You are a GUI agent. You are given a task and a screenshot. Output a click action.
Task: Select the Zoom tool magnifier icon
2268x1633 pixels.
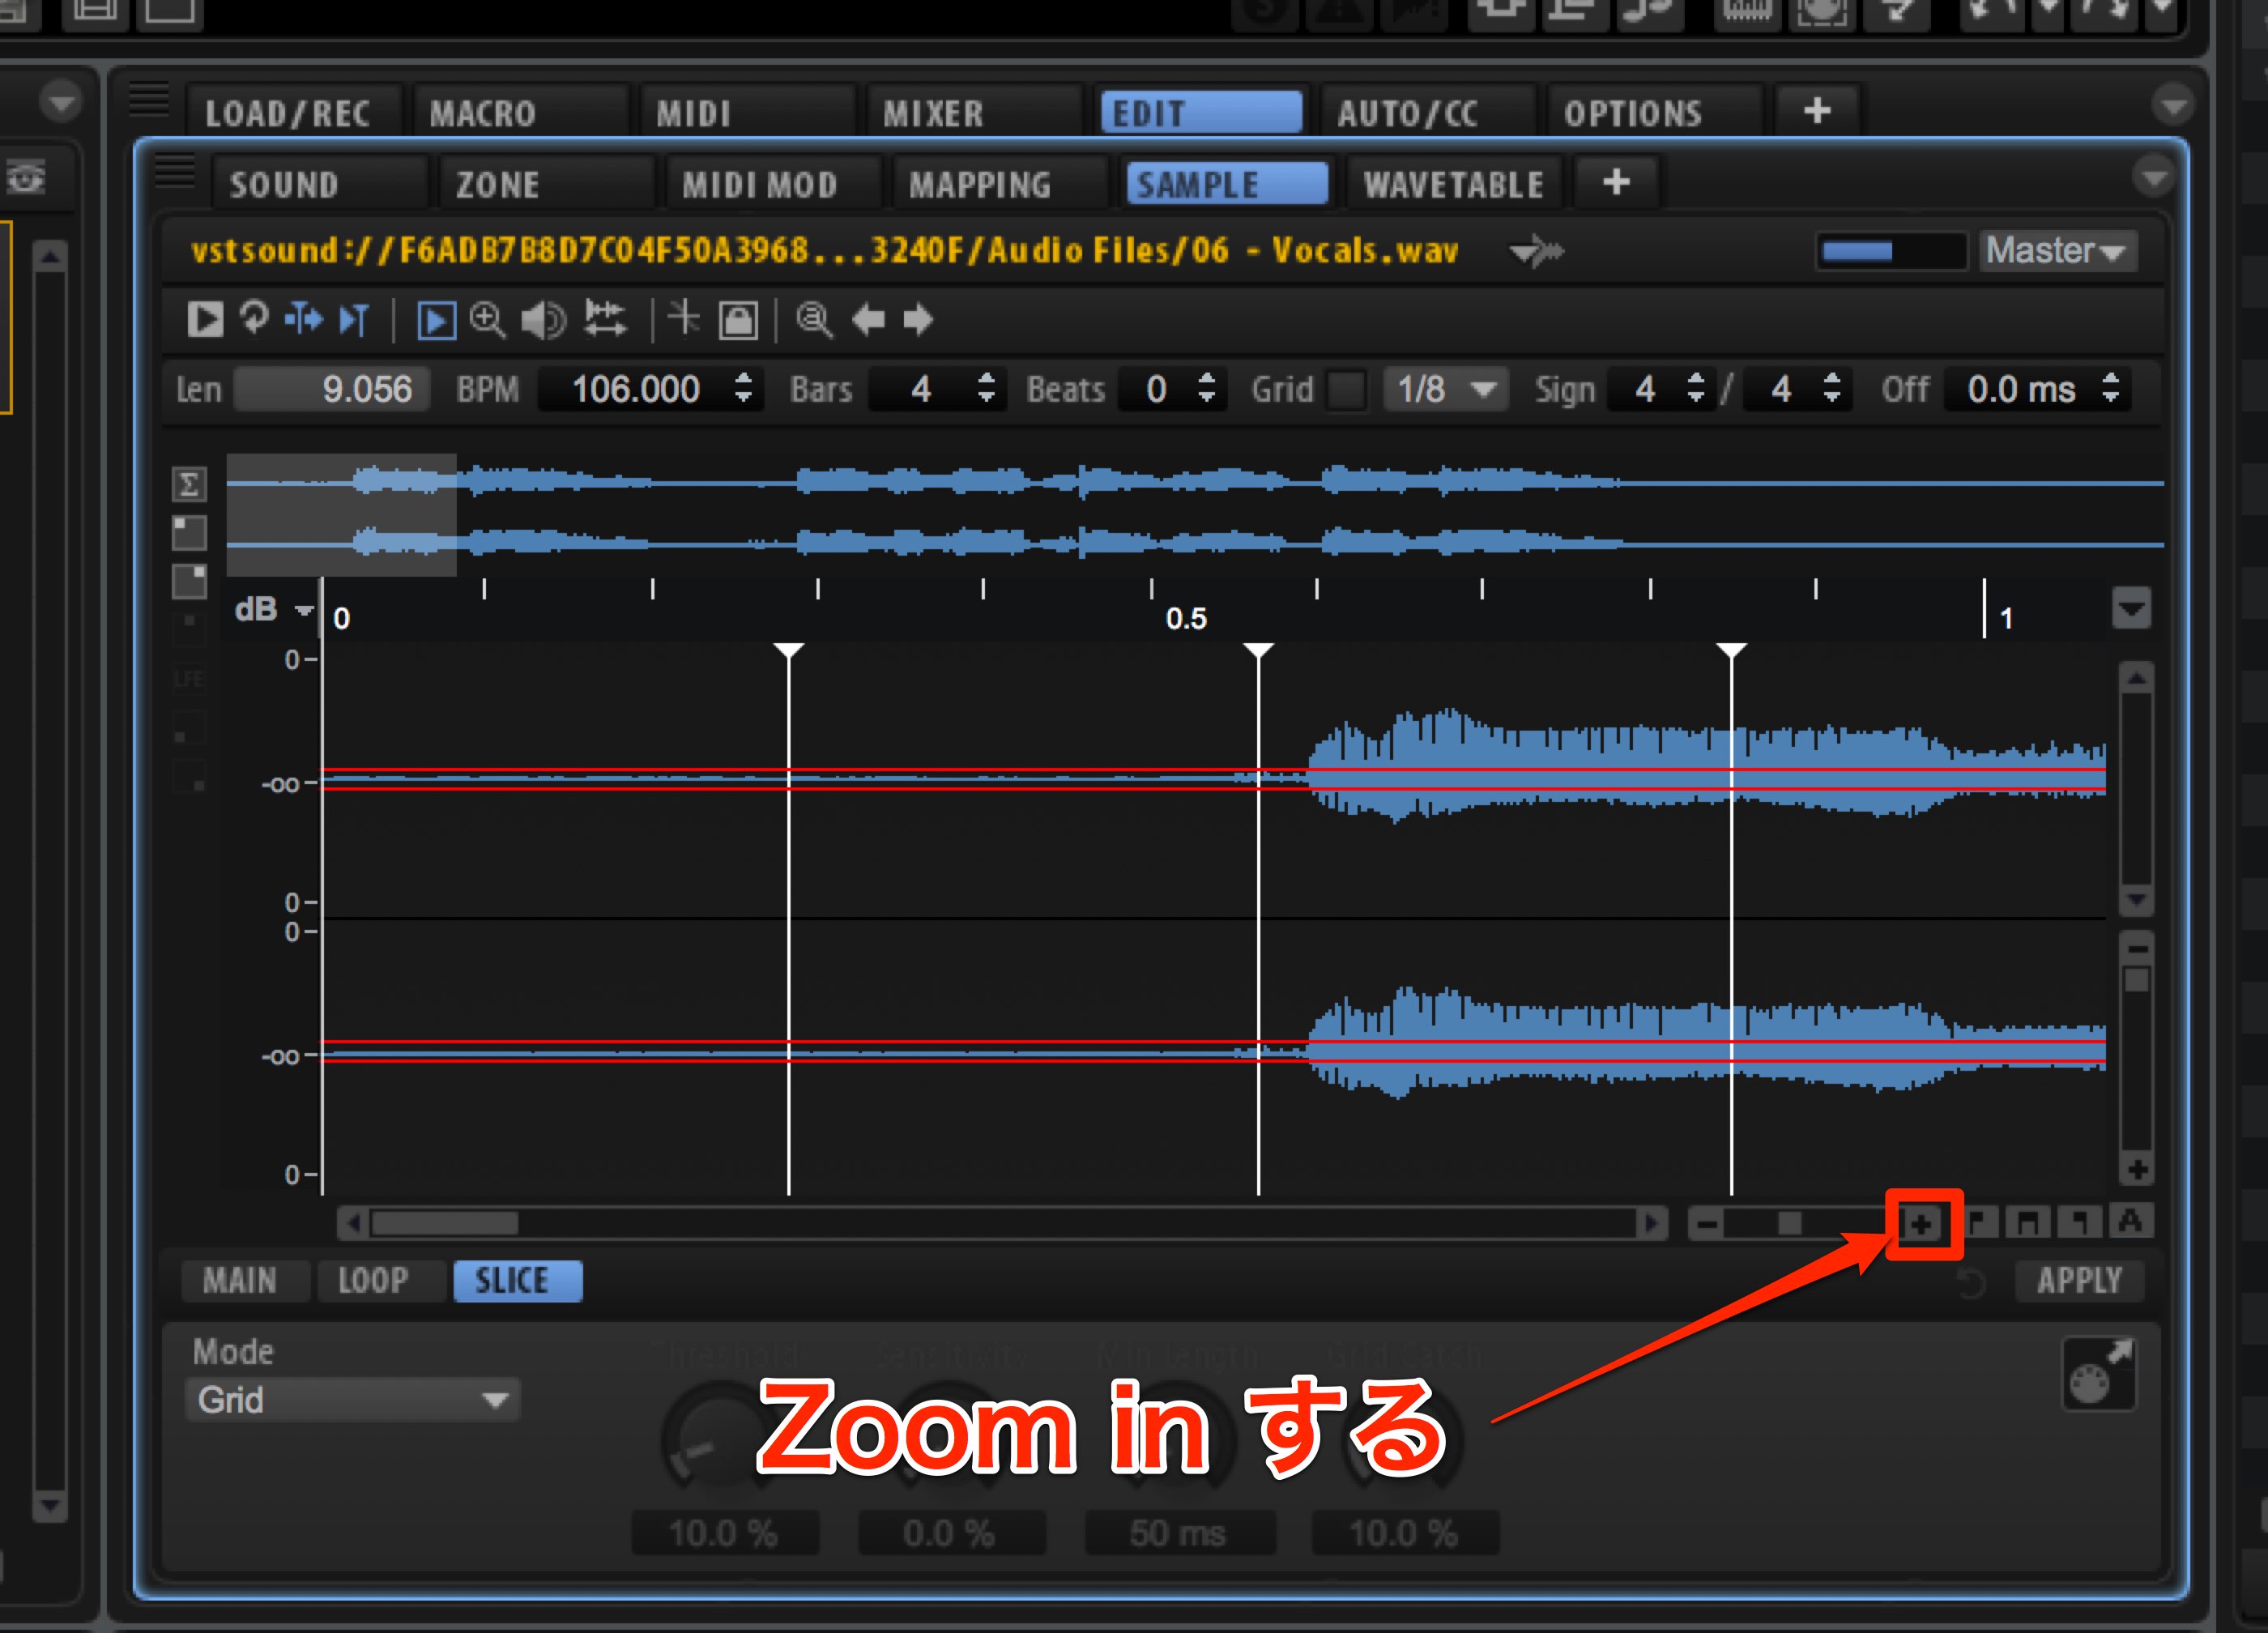(x=488, y=320)
